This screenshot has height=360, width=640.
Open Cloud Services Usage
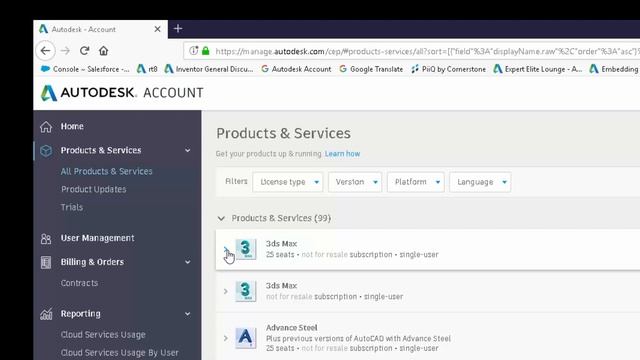tap(103, 335)
